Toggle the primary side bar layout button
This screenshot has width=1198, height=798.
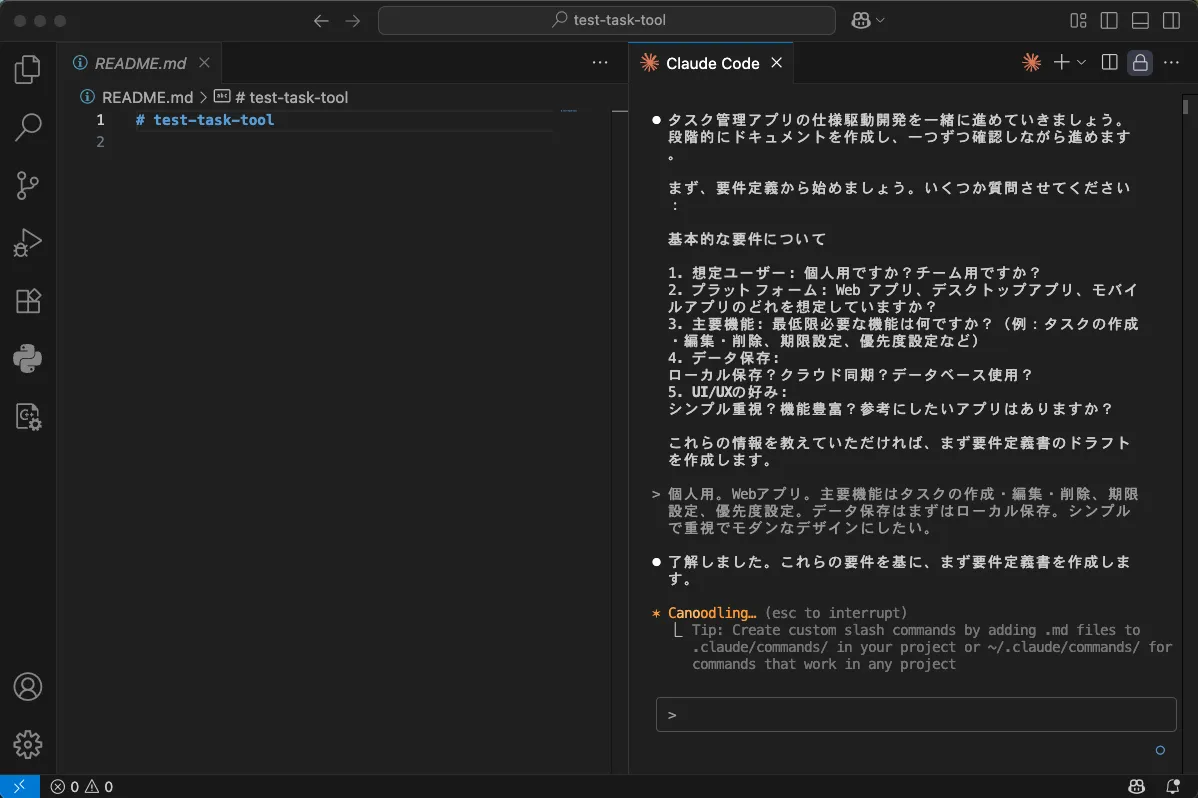coord(1108,21)
